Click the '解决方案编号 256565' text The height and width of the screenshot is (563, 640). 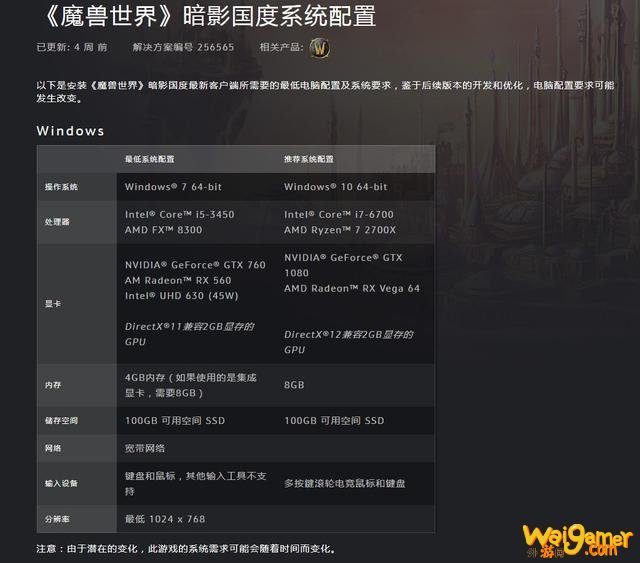pos(183,47)
